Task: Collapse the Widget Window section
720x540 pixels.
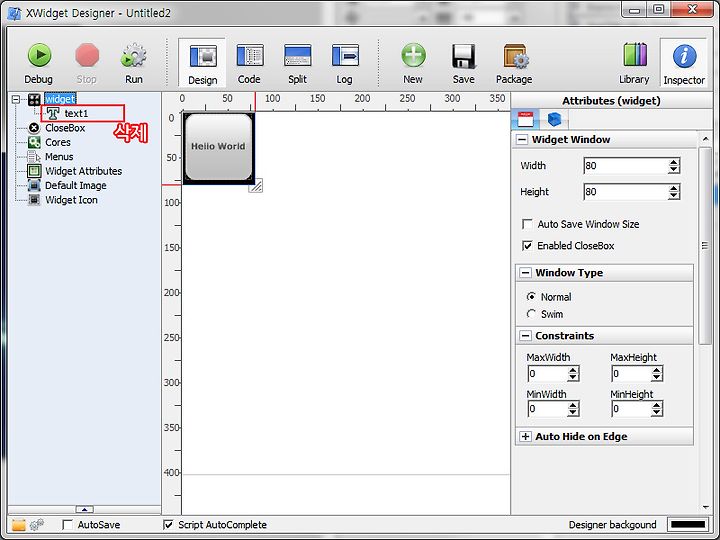Action: coord(522,140)
